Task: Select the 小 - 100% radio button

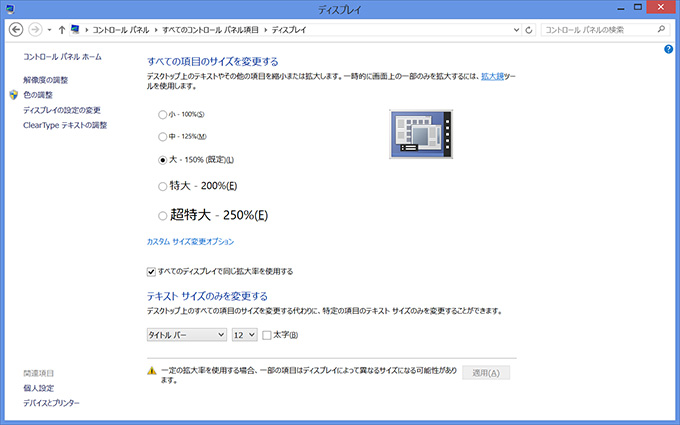Action: (x=162, y=114)
